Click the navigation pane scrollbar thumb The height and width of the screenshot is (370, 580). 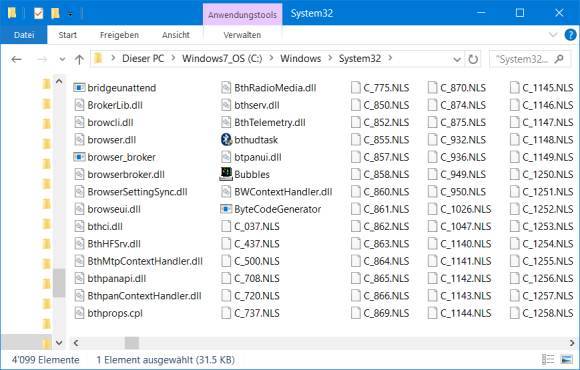coord(59,283)
